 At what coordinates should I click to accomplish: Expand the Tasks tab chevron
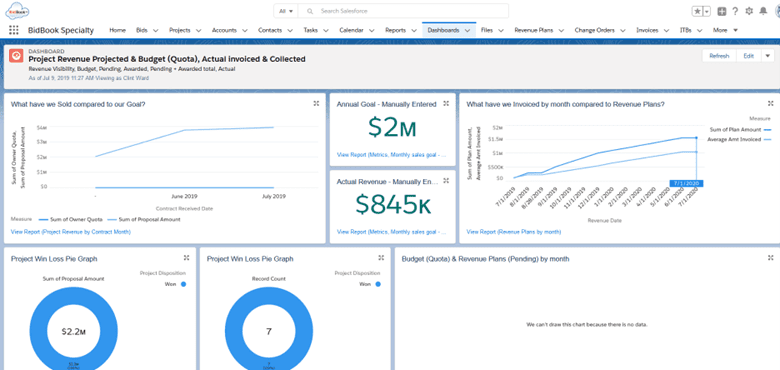click(x=326, y=30)
